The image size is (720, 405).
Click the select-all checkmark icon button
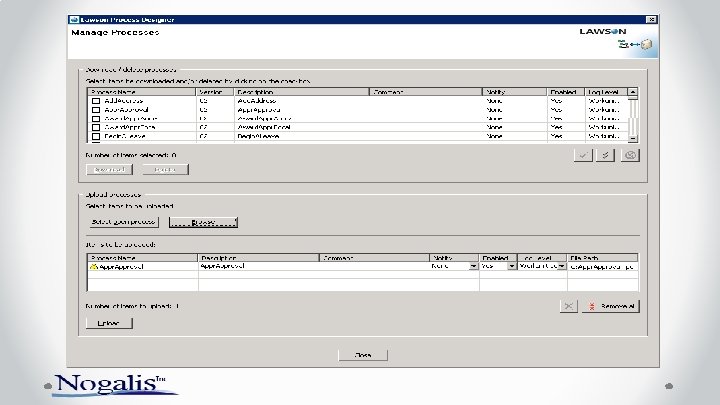pyautogui.click(x=583, y=155)
